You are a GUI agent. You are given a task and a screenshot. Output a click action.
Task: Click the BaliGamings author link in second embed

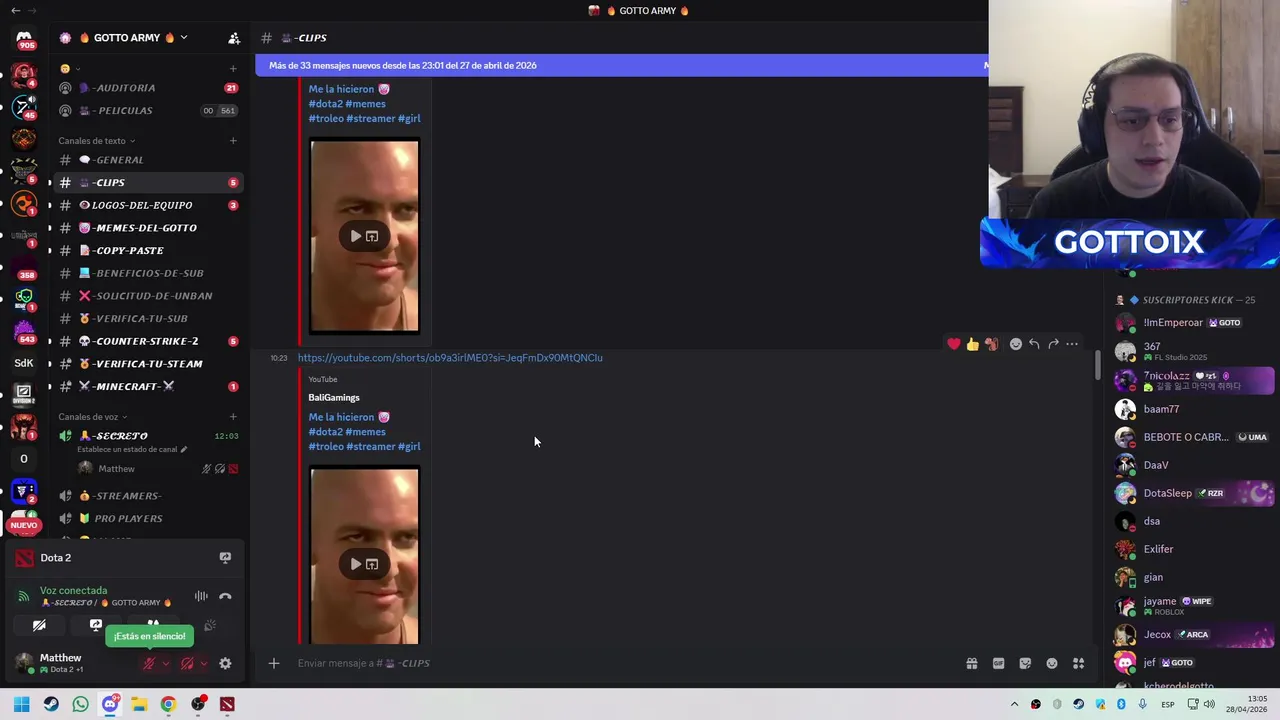point(333,398)
